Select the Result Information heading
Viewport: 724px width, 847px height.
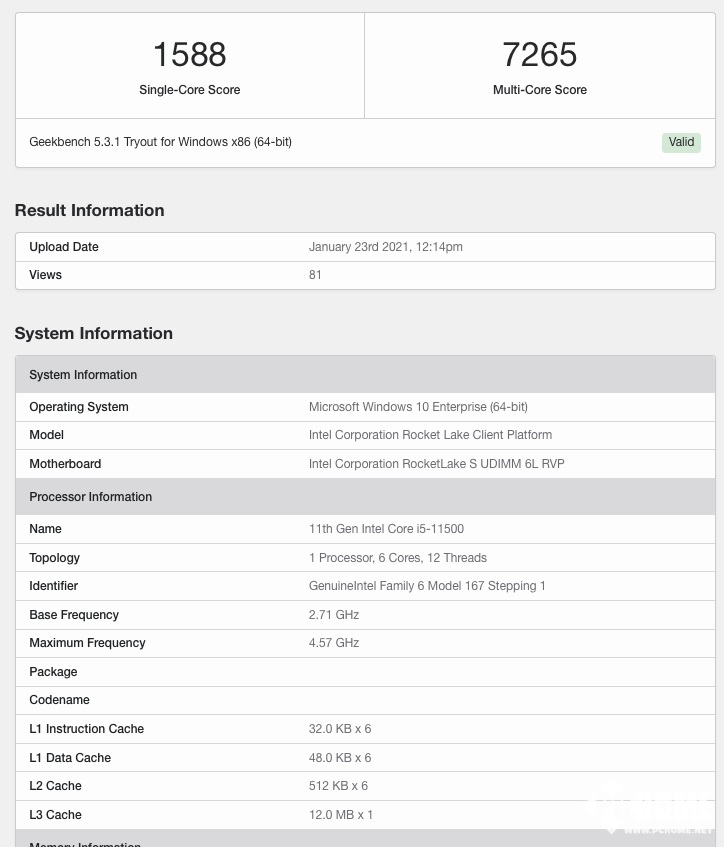click(89, 210)
